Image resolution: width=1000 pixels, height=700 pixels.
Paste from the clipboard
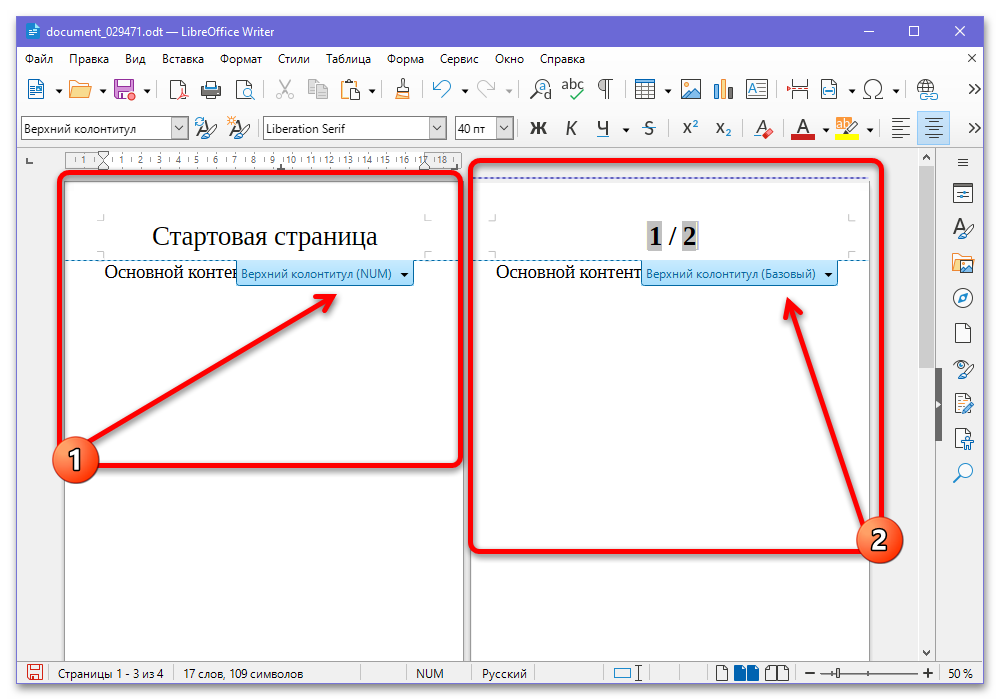tap(349, 90)
